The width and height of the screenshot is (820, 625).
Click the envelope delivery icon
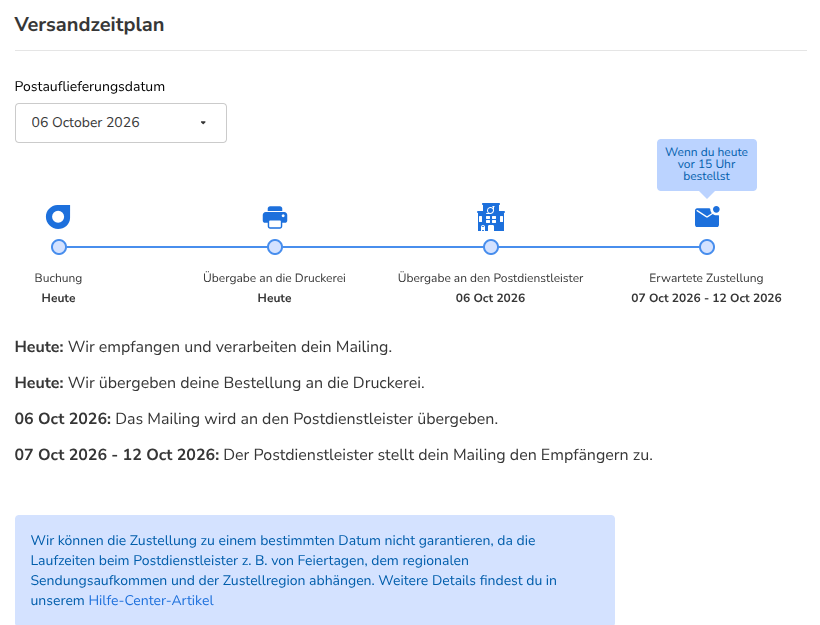click(x=707, y=217)
